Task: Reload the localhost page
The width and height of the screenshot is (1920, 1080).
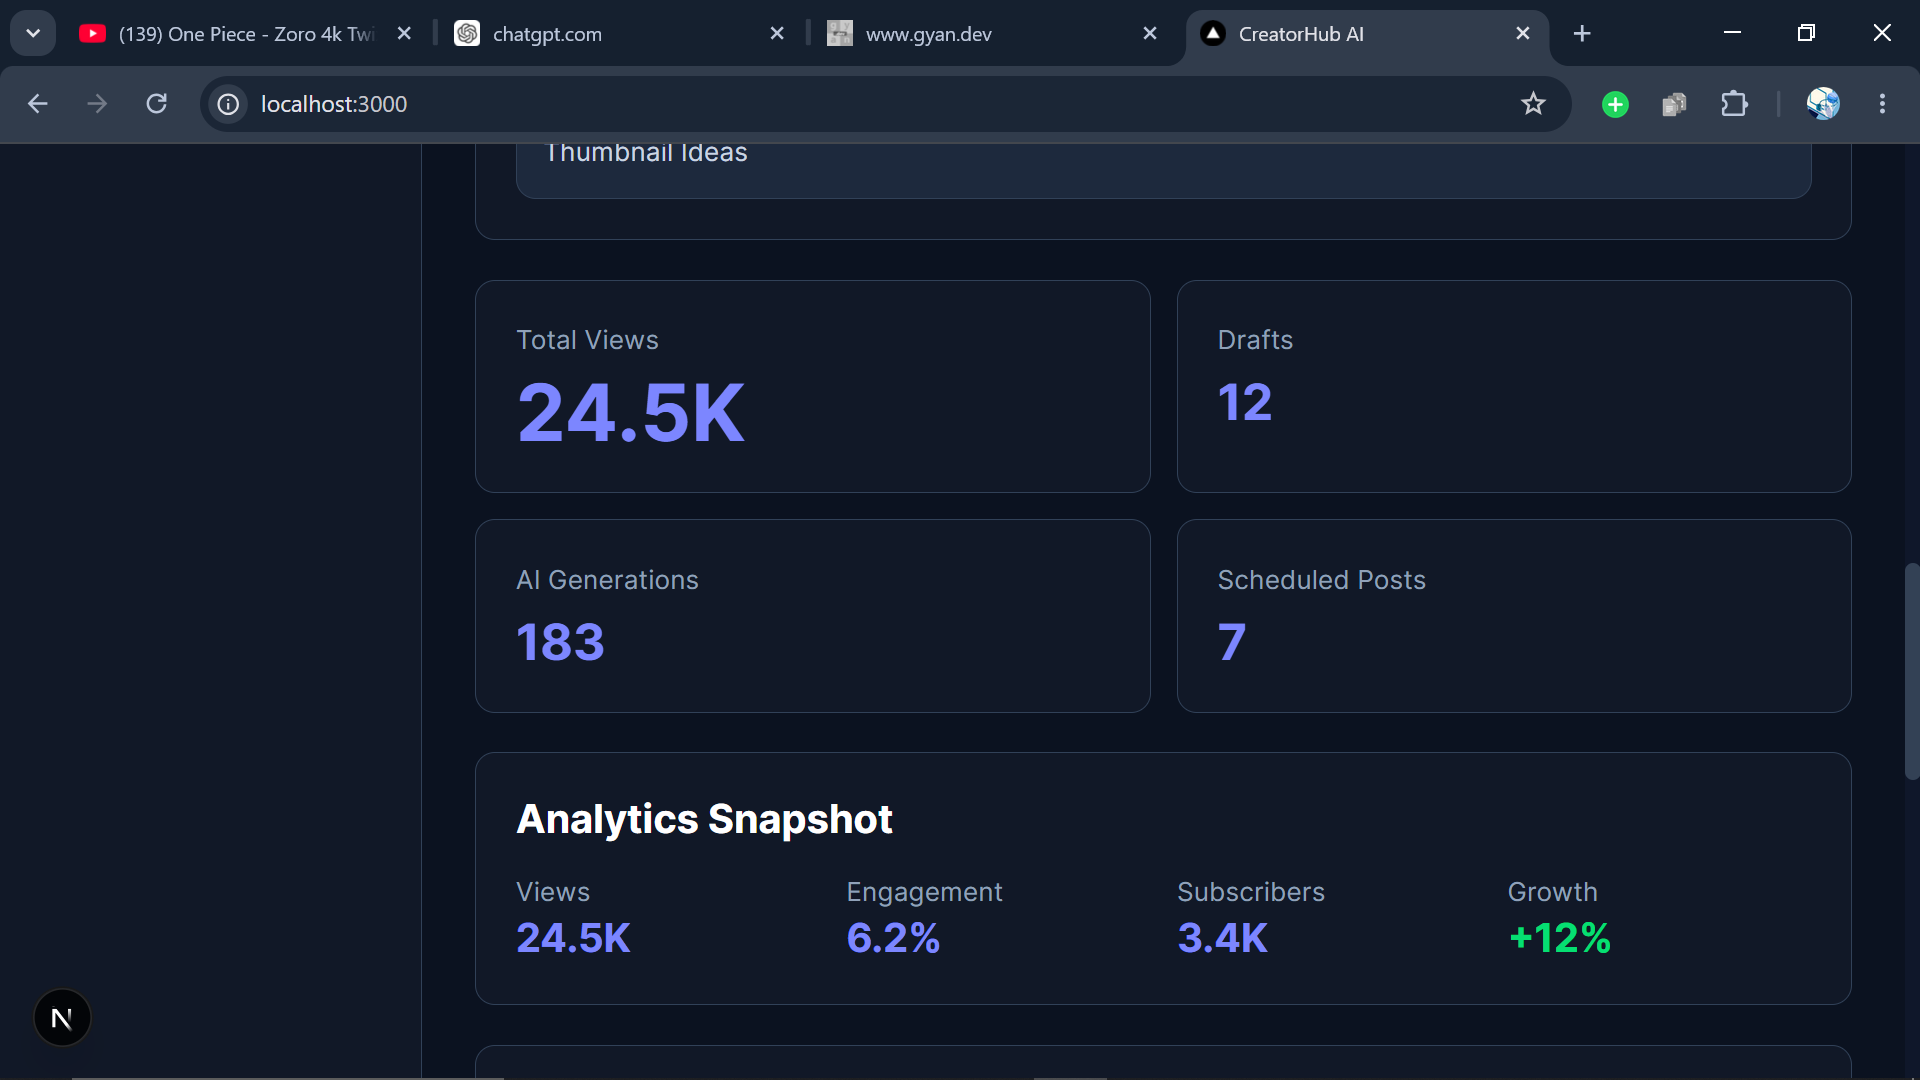Action: [157, 104]
